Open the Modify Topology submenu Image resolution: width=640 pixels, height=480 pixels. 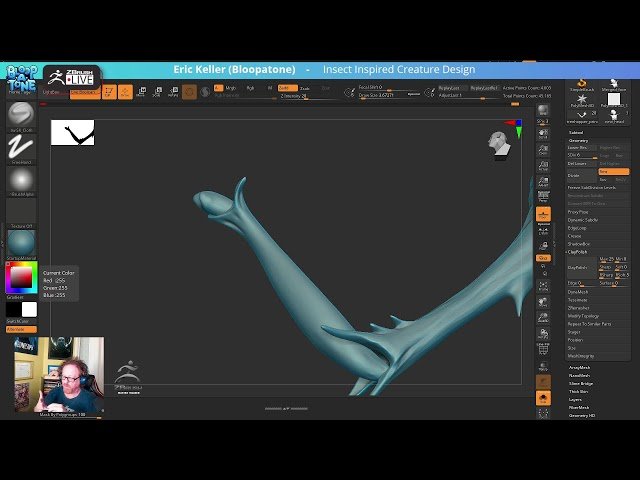coord(584,315)
